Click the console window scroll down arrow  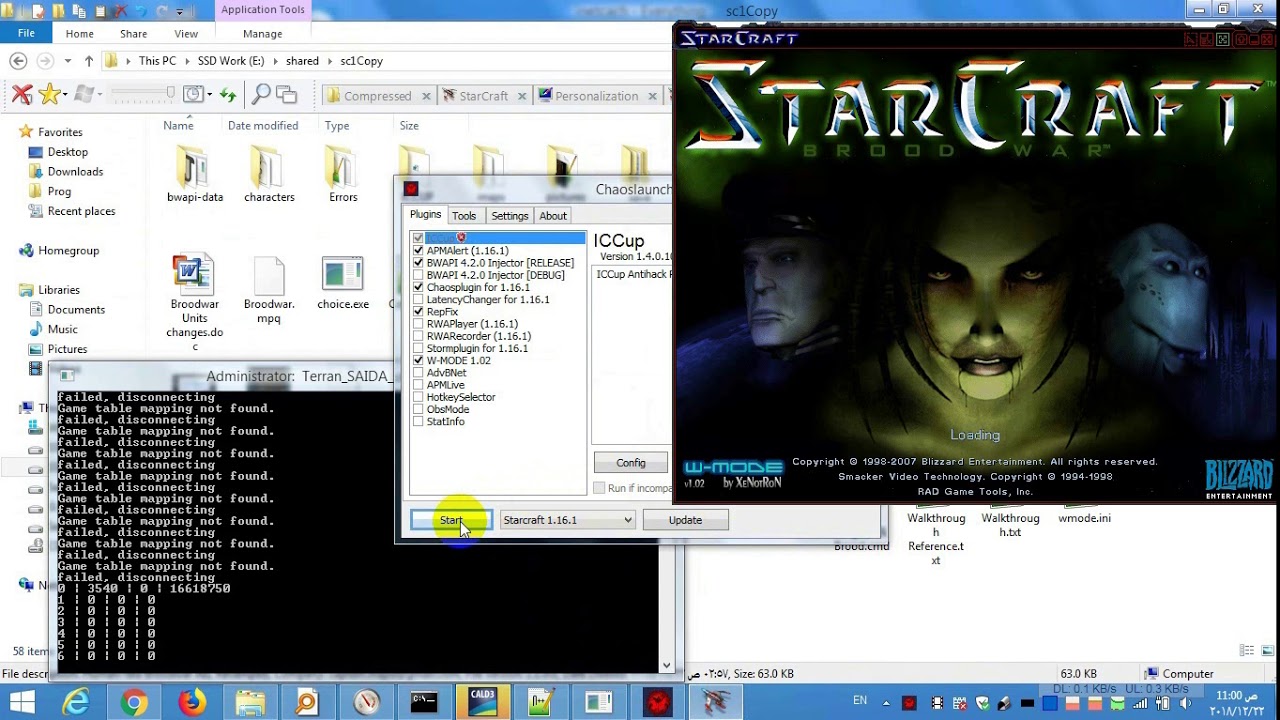pyautogui.click(x=666, y=665)
